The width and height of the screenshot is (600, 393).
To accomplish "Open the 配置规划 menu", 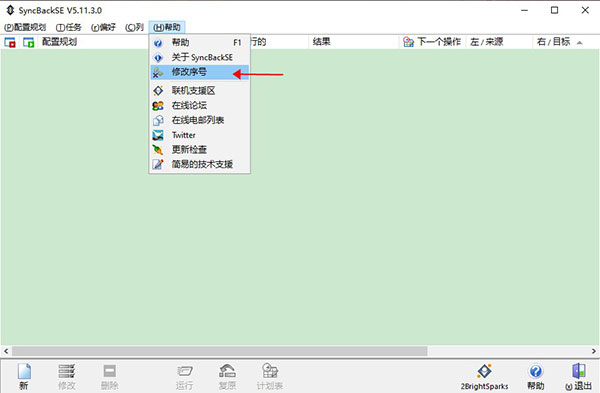I will point(25,27).
